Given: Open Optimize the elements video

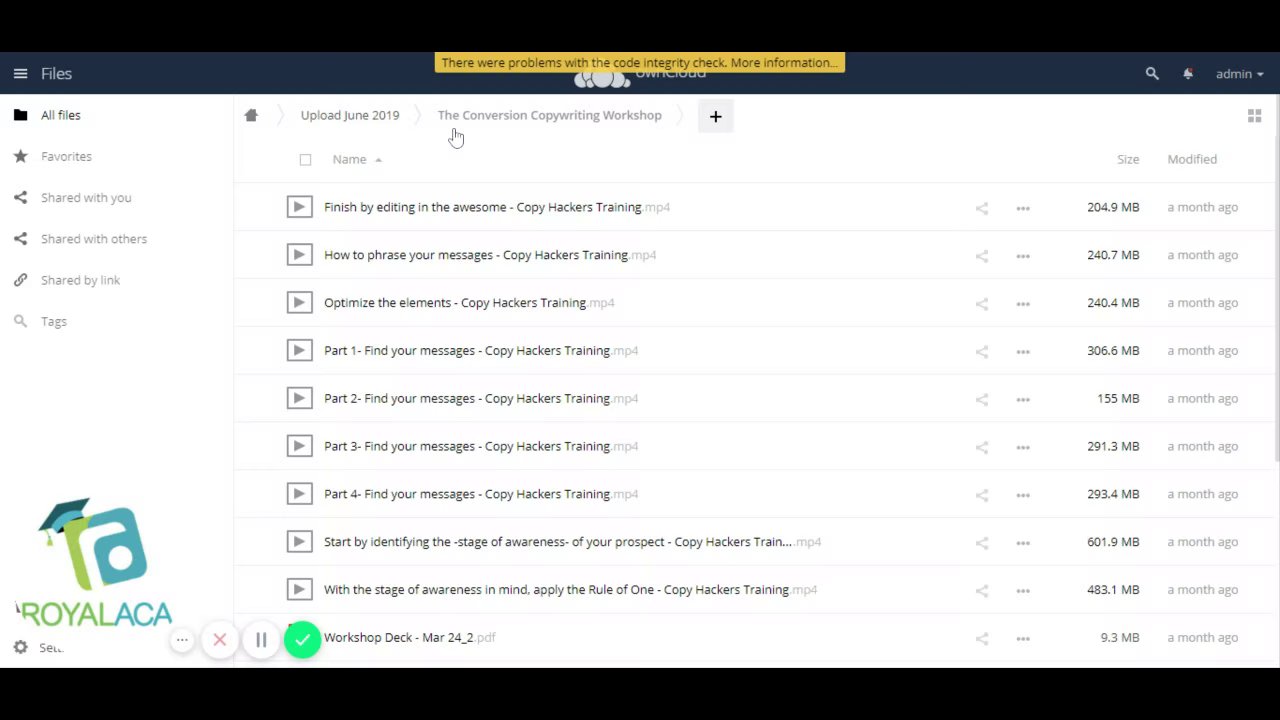Looking at the screenshot, I should 469,303.
